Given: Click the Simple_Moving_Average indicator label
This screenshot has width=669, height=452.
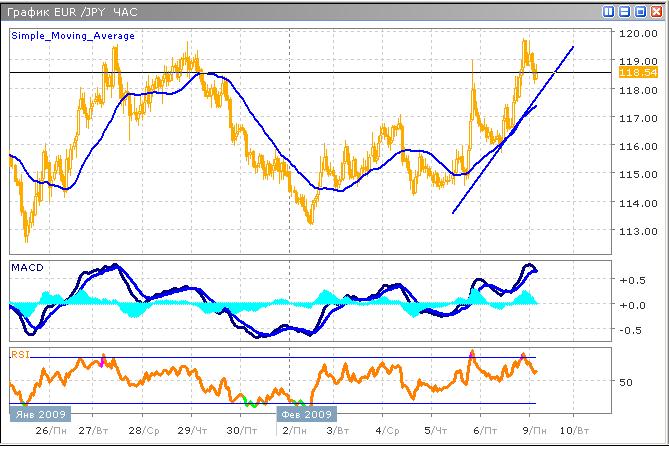Looking at the screenshot, I should pos(74,35).
